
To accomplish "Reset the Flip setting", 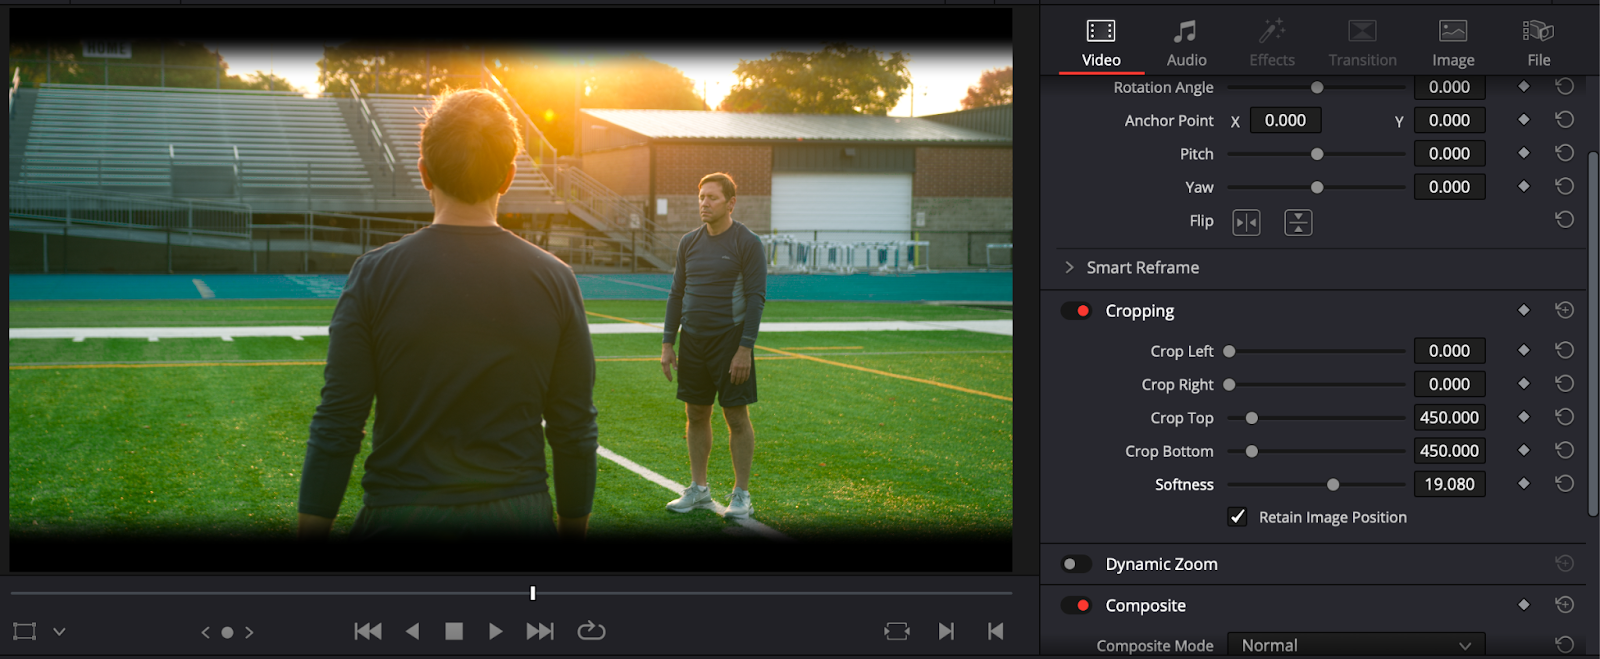I will coord(1565,219).
